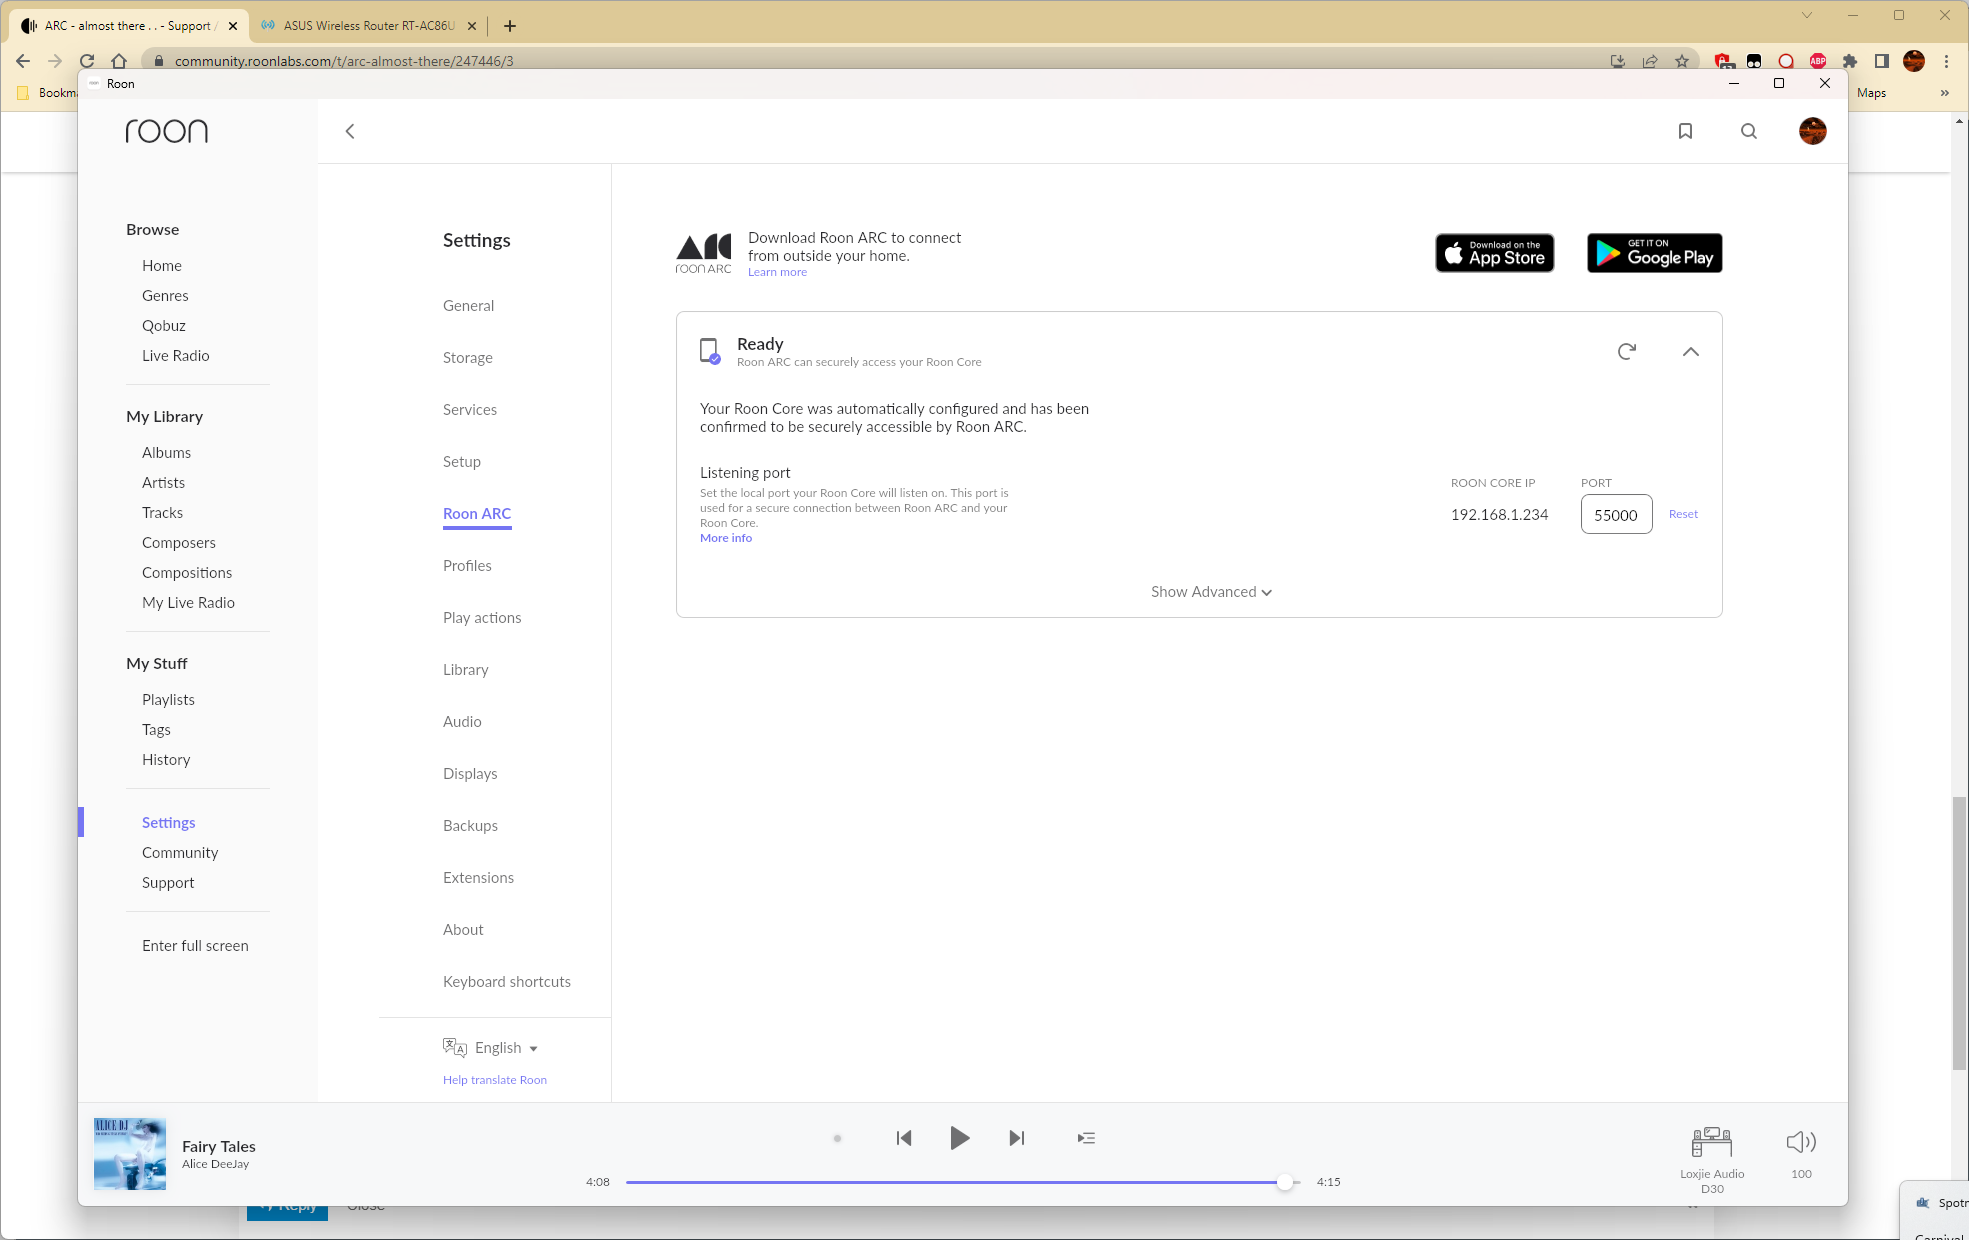Screen dimensions: 1969x1240
Task: Select the Roon ARC settings tab
Action: 477,514
